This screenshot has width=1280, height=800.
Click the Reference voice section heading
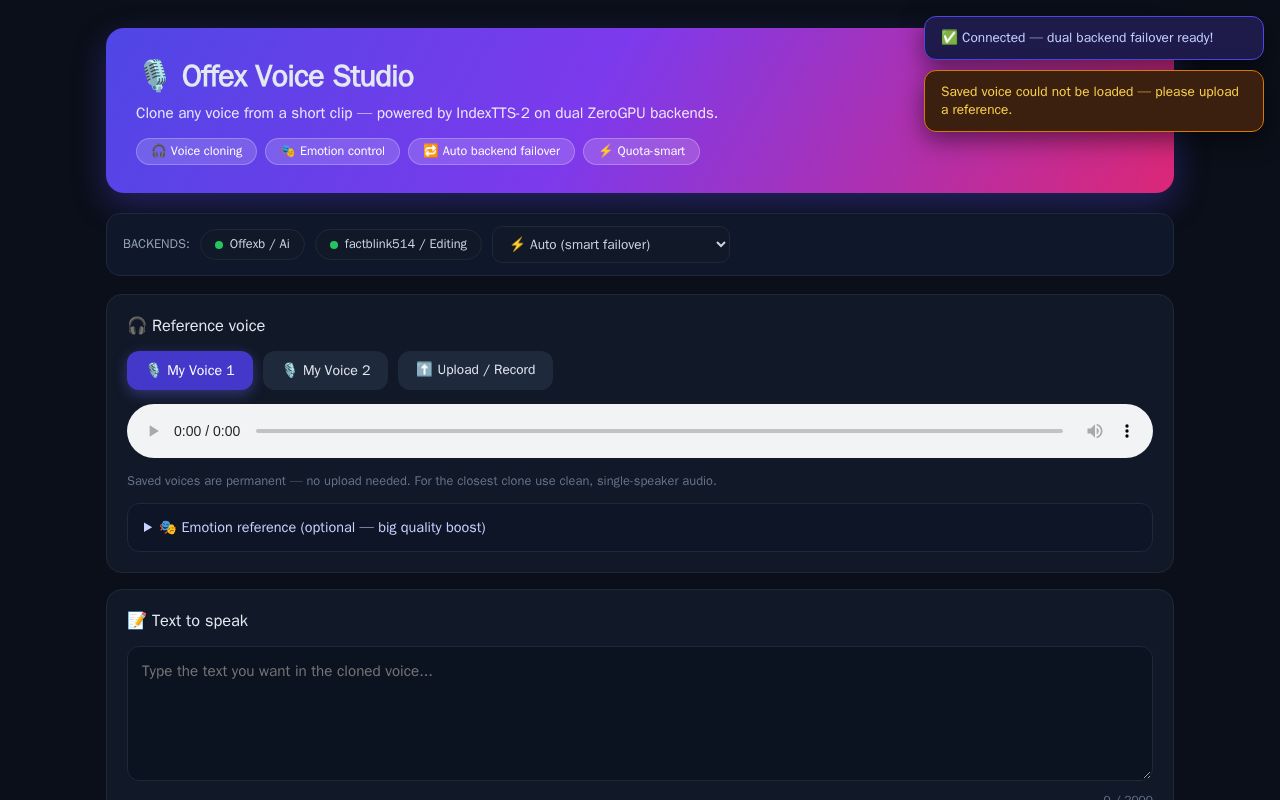pyautogui.click(x=196, y=326)
